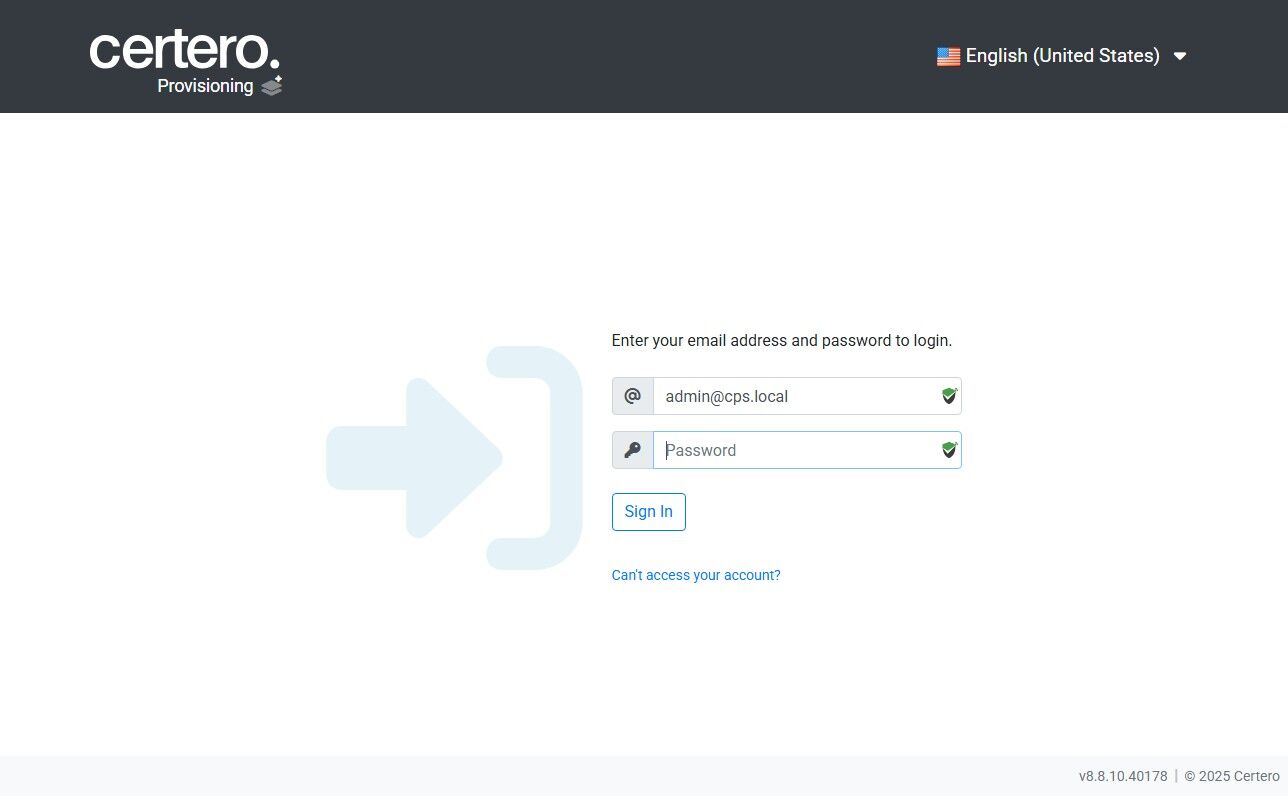Click the login instruction text above email field
The height and width of the screenshot is (796, 1288).
pos(782,340)
